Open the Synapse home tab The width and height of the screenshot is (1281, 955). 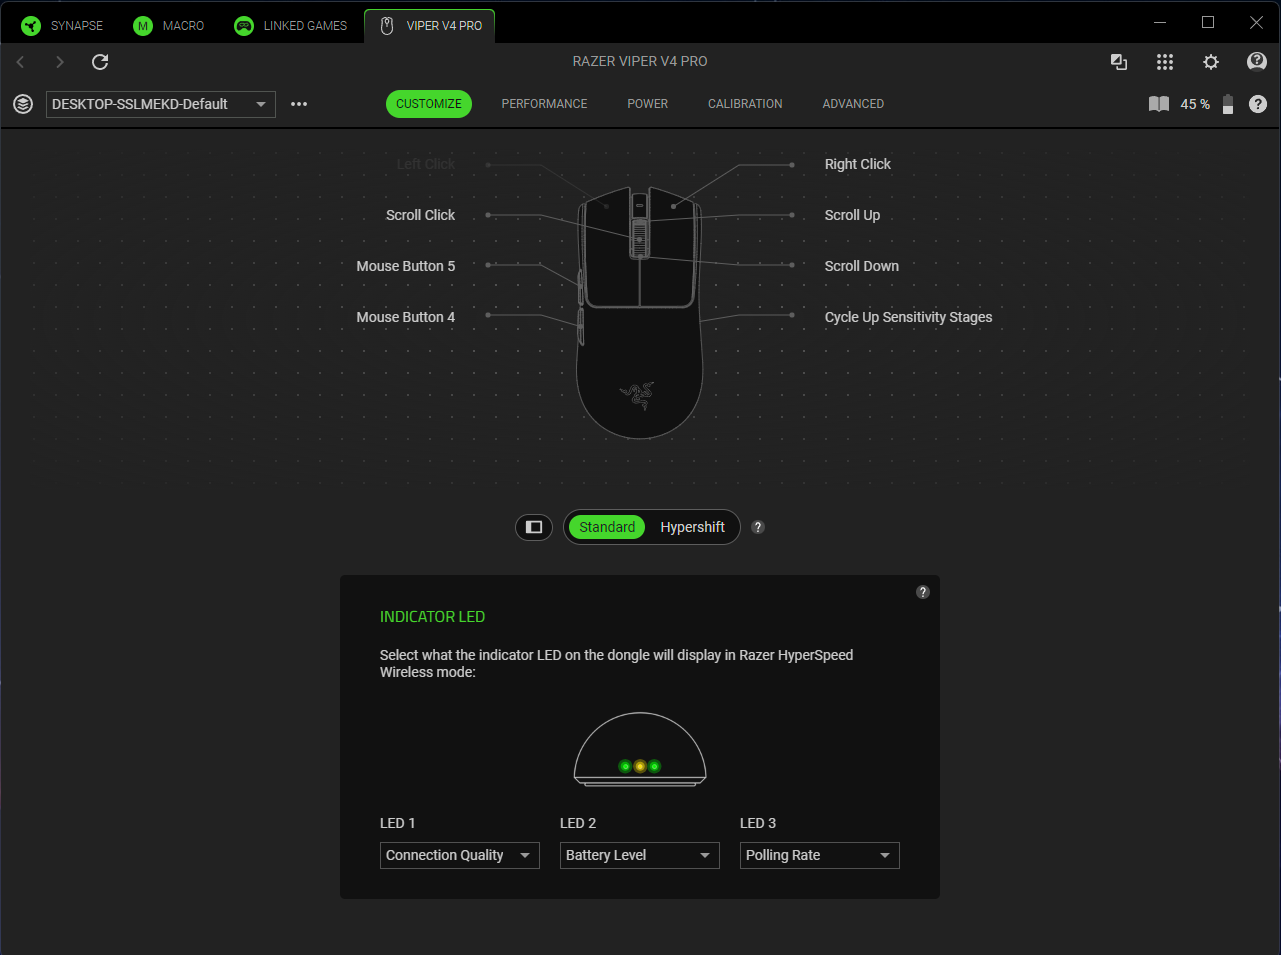pyautogui.click(x=62, y=26)
